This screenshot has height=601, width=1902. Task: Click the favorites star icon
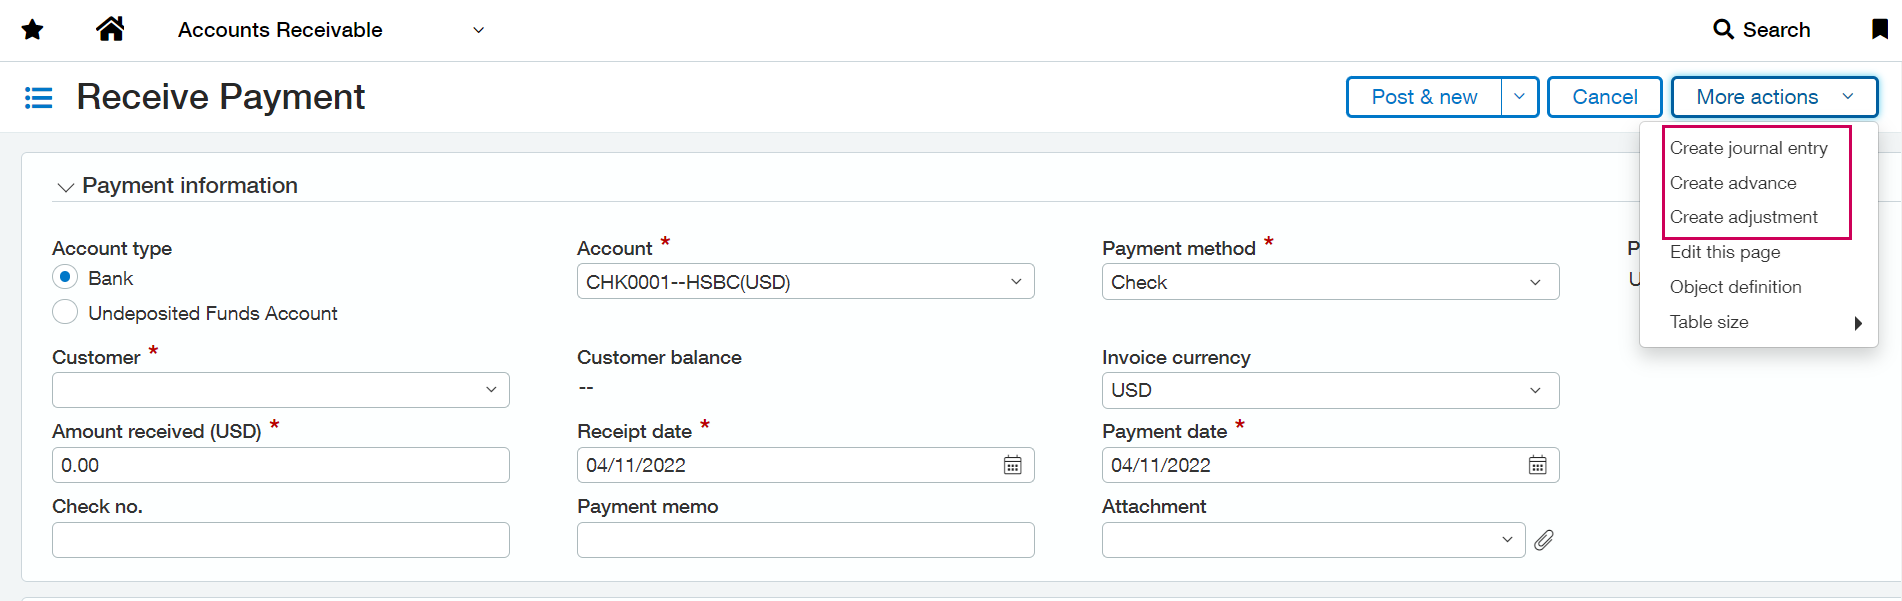[x=32, y=30]
